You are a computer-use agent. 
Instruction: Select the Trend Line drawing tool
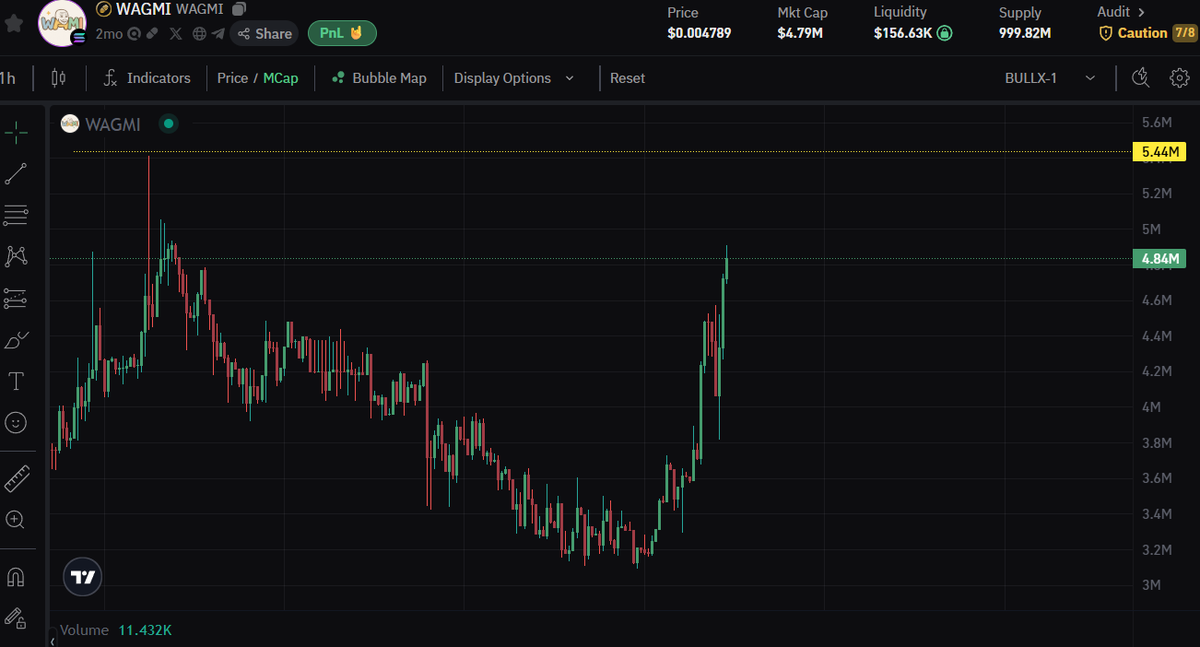click(x=17, y=172)
